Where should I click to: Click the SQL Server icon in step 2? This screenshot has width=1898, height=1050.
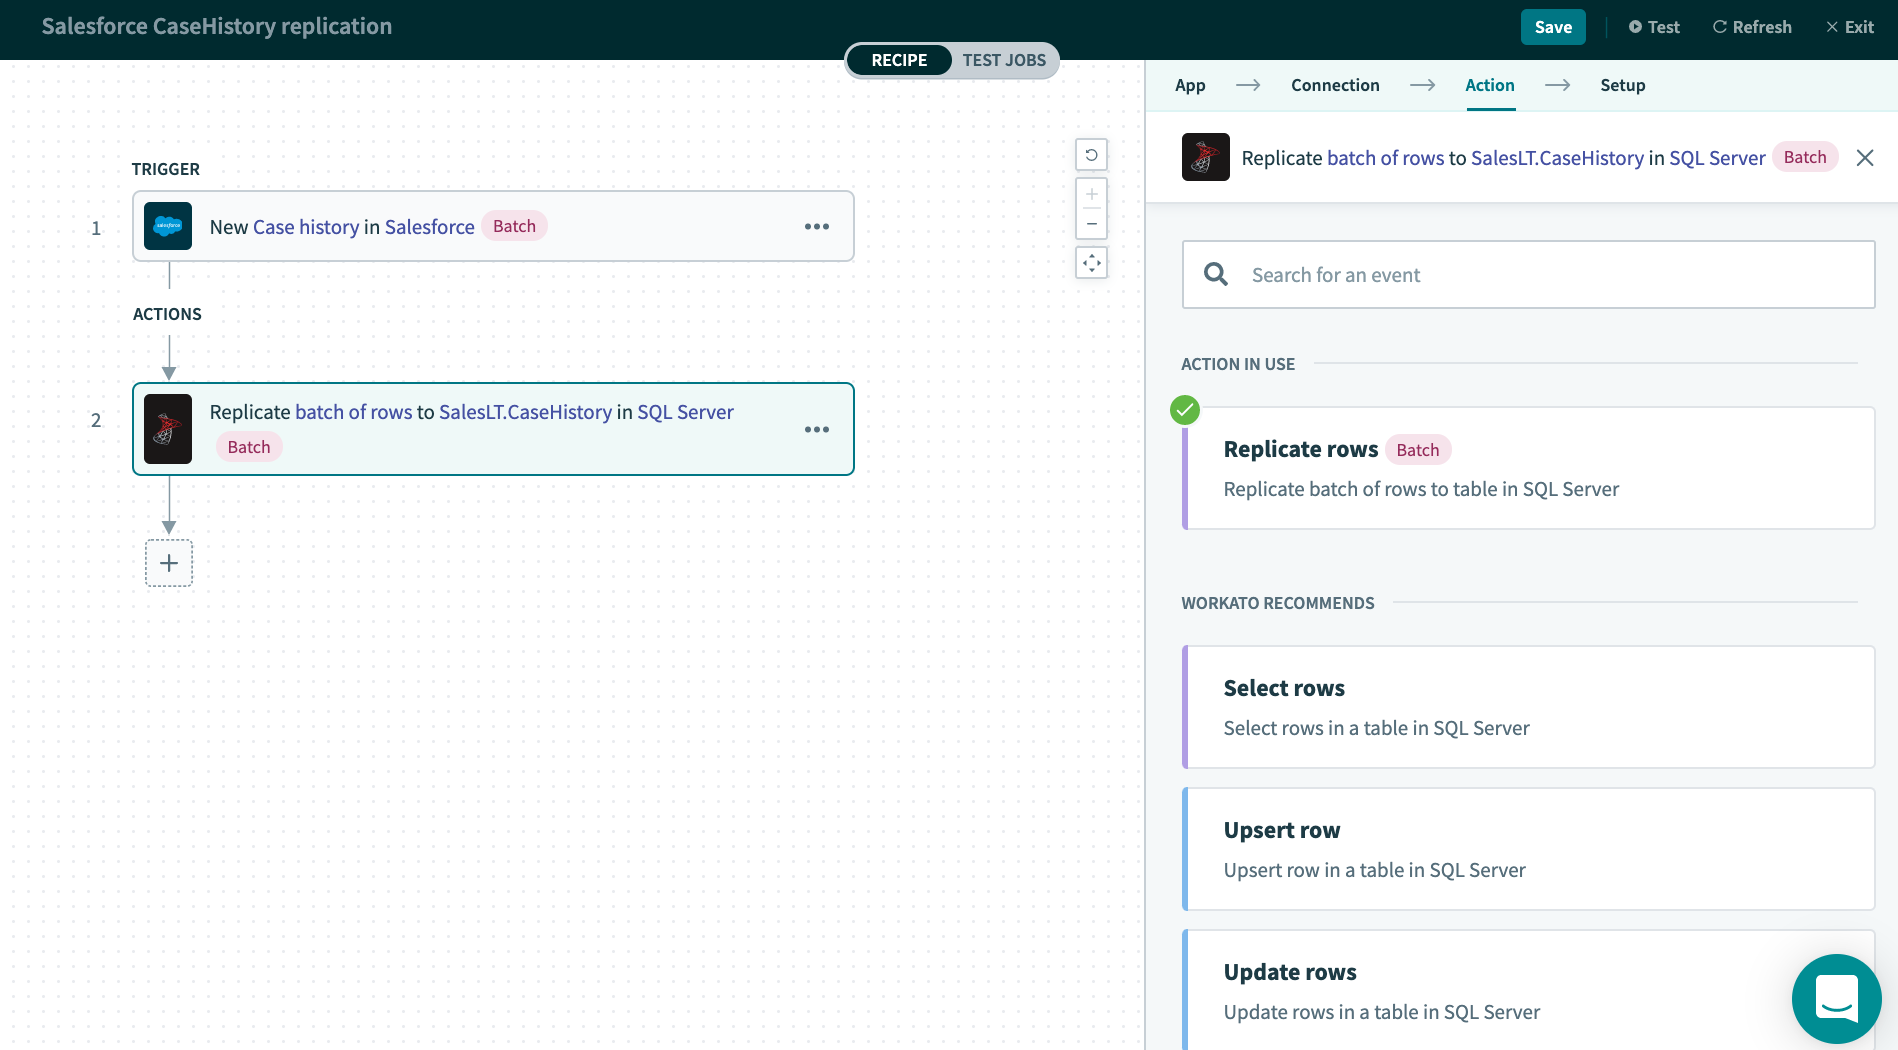pos(168,429)
